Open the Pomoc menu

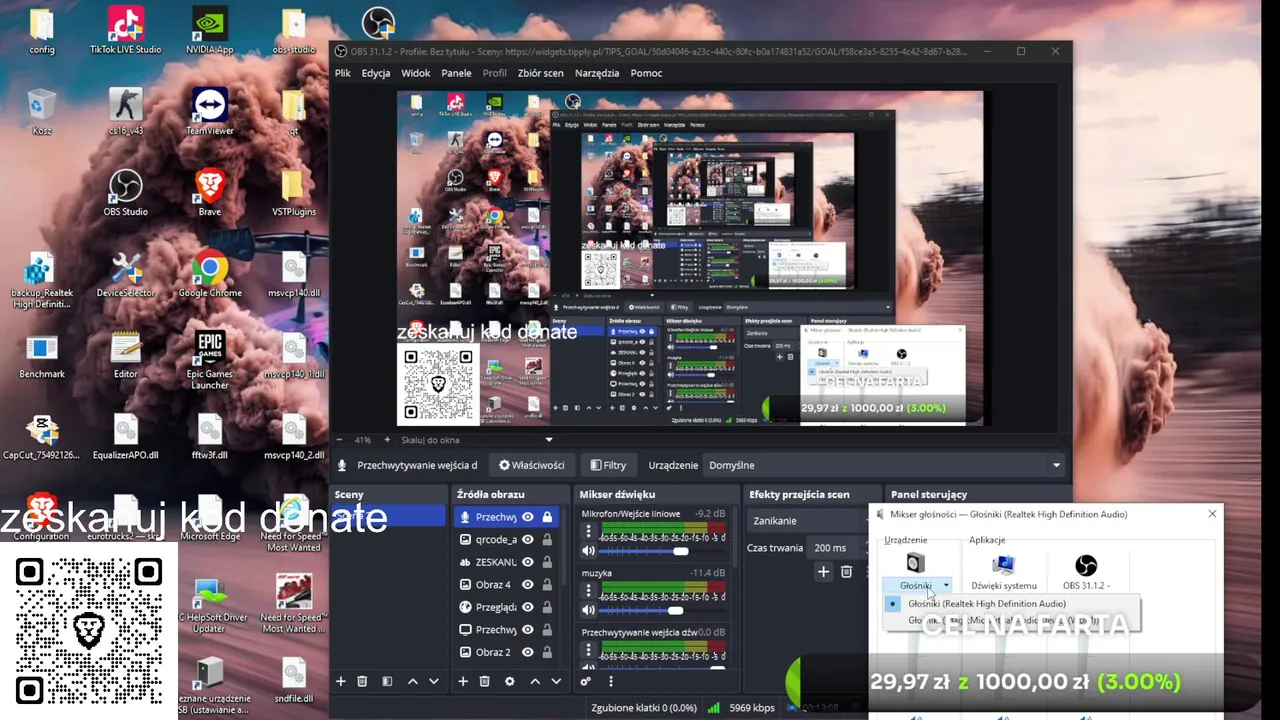[646, 73]
